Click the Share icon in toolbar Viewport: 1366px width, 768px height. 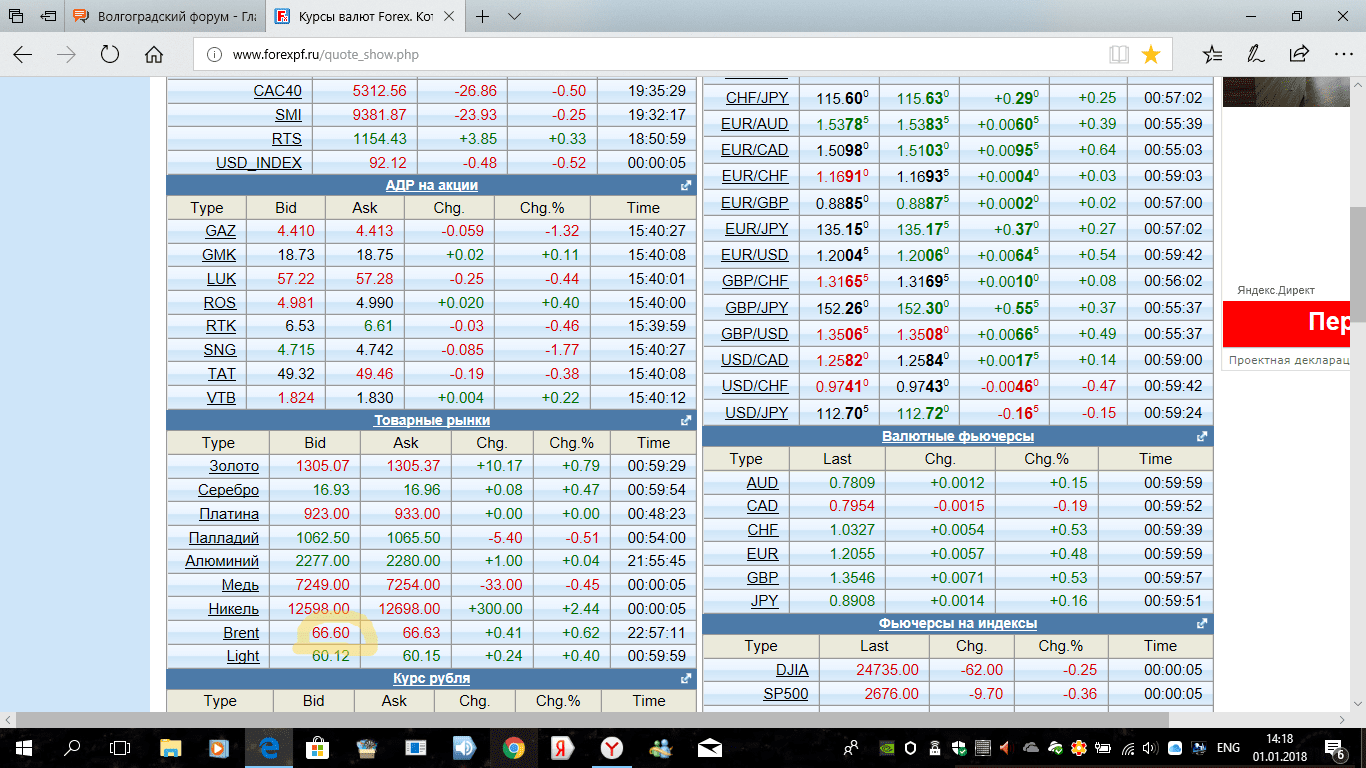coord(1299,54)
